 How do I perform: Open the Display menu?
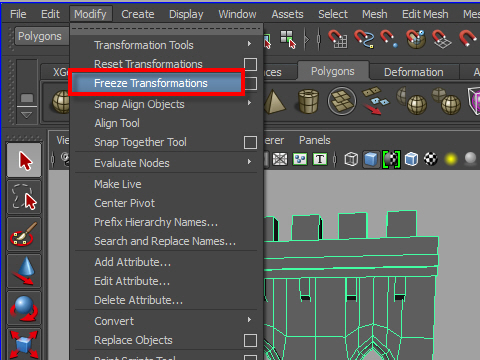point(186,14)
